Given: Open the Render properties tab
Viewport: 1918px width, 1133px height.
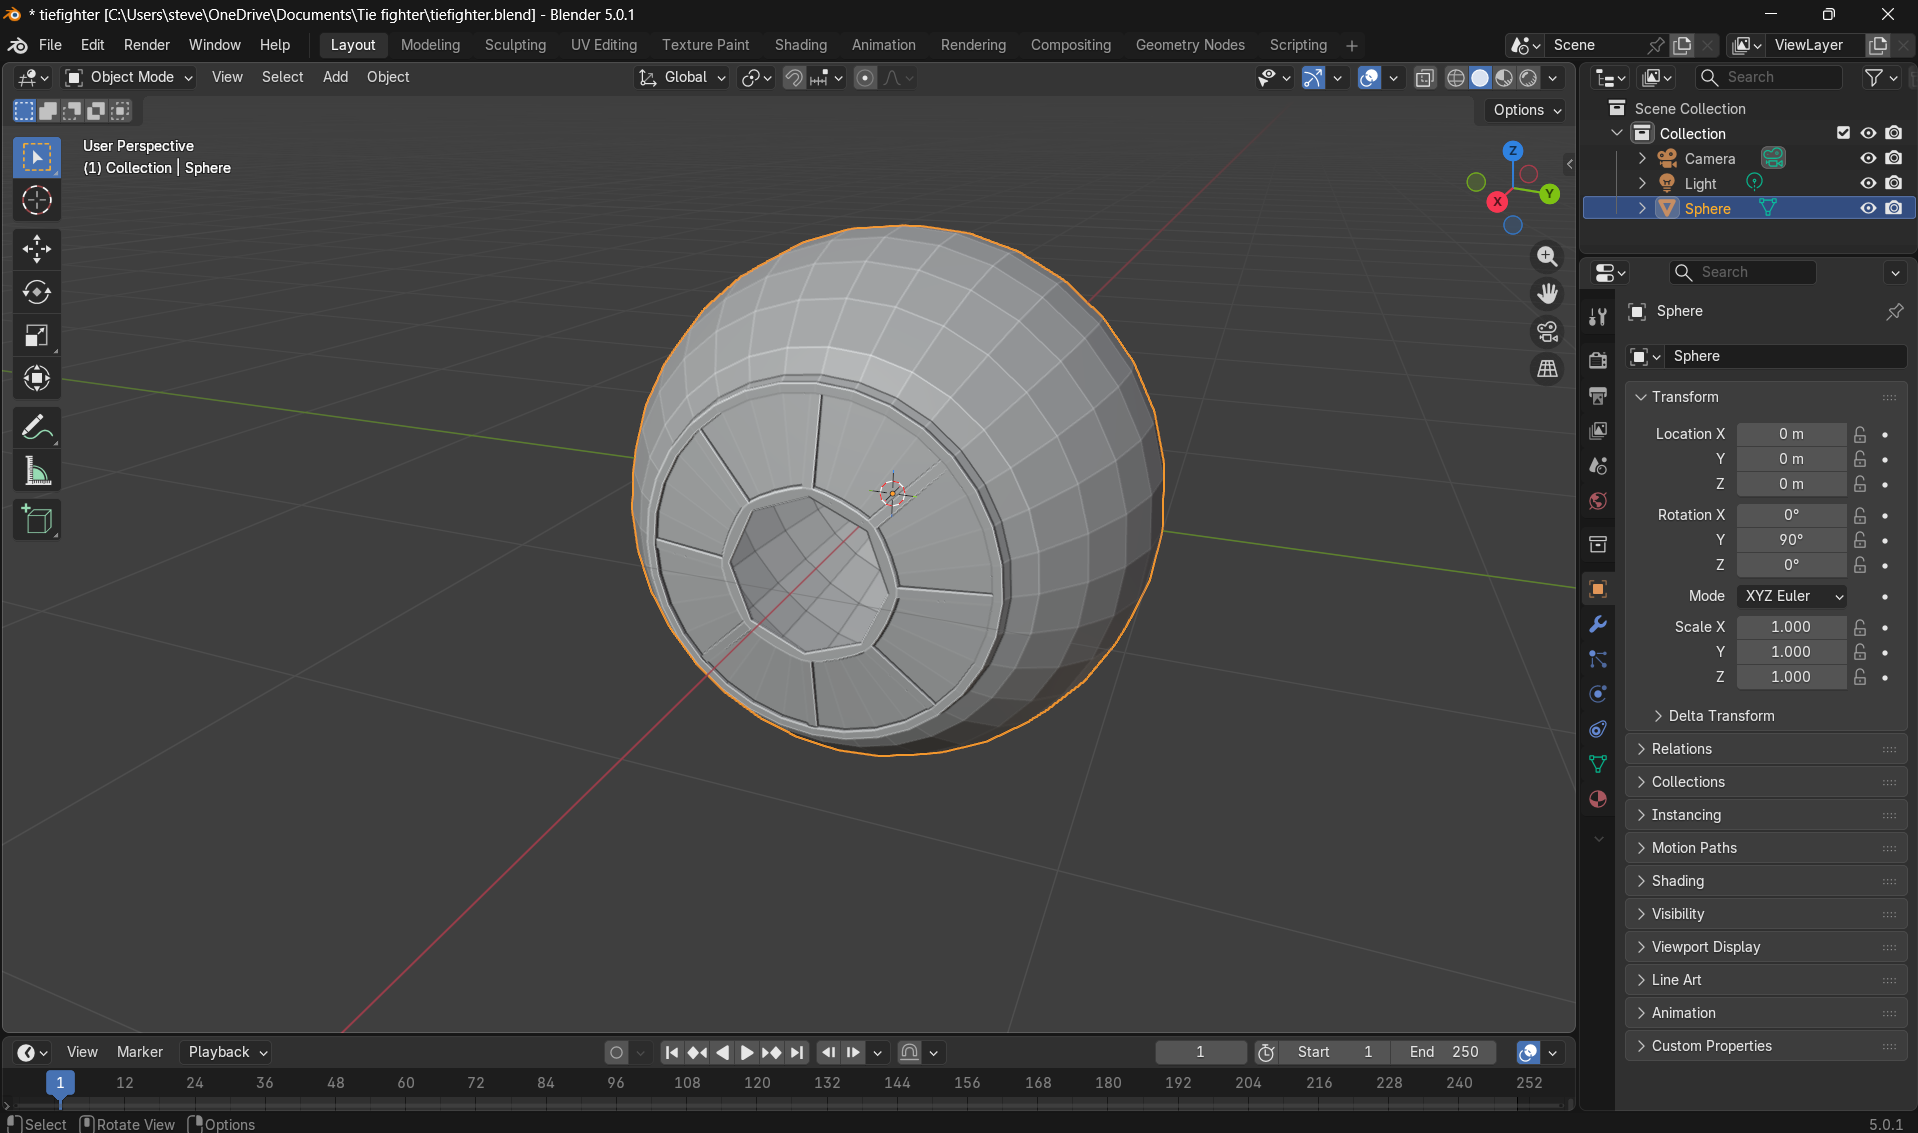Looking at the screenshot, I should point(1598,360).
